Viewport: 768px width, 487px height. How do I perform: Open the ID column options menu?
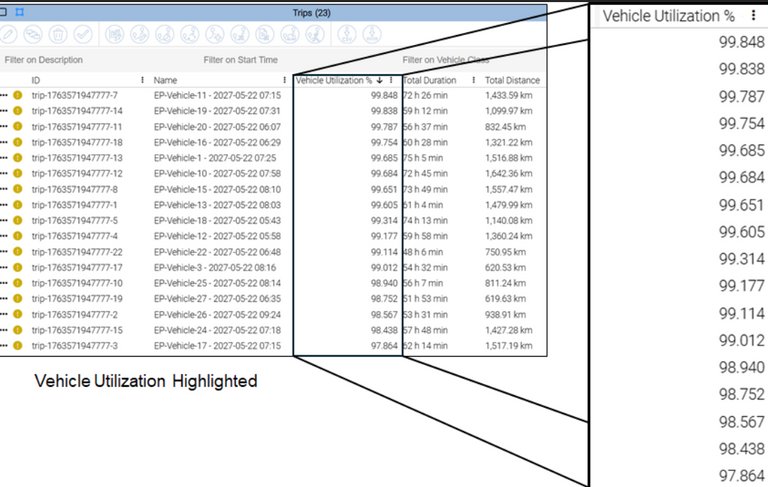(143, 80)
